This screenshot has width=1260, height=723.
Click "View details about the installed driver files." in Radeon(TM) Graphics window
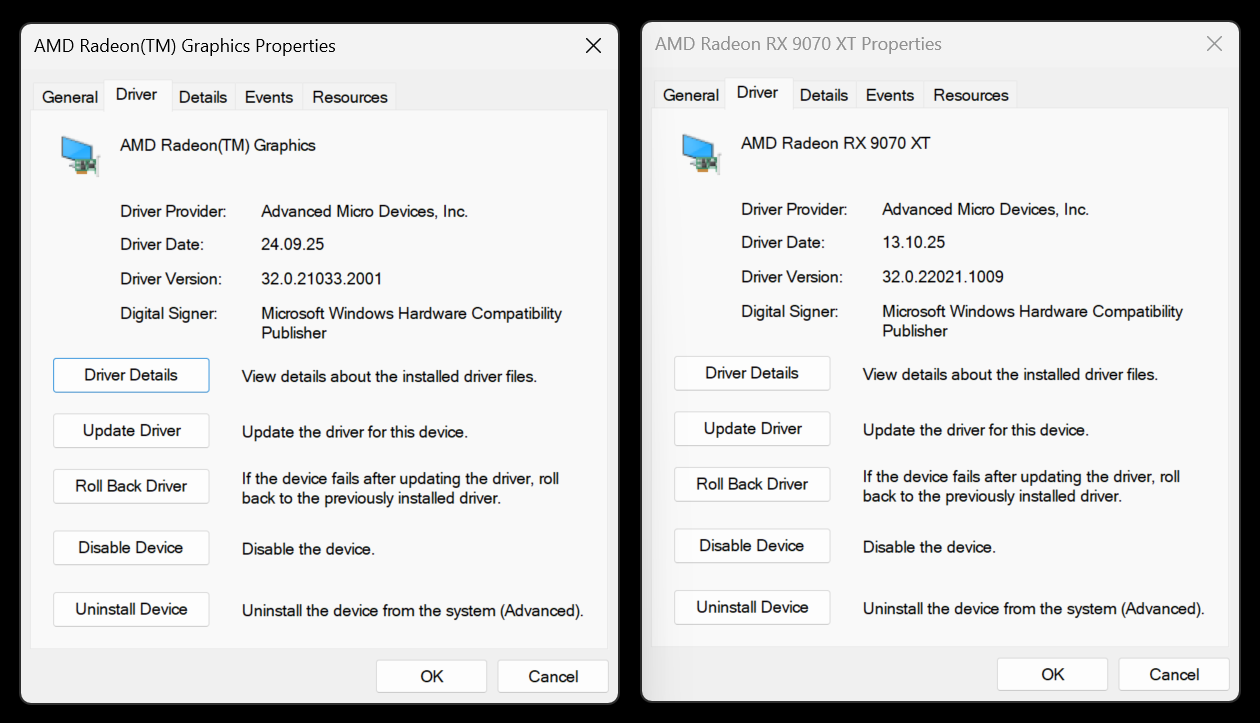click(x=390, y=377)
